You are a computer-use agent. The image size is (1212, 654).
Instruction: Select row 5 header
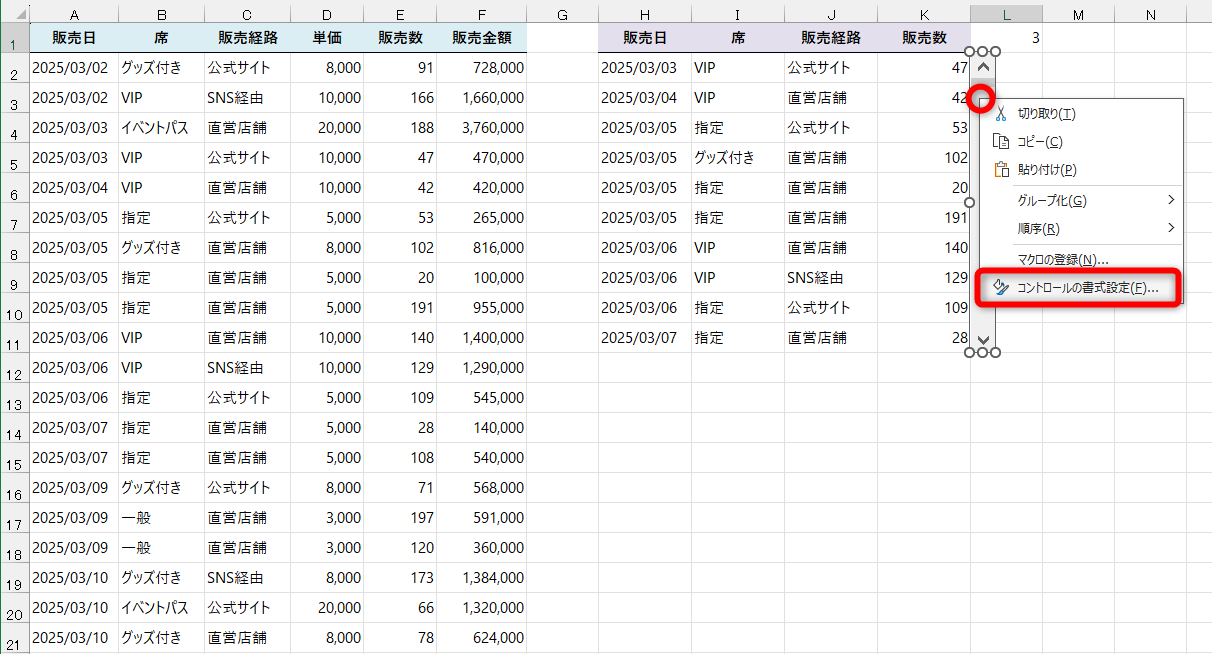coord(14,158)
